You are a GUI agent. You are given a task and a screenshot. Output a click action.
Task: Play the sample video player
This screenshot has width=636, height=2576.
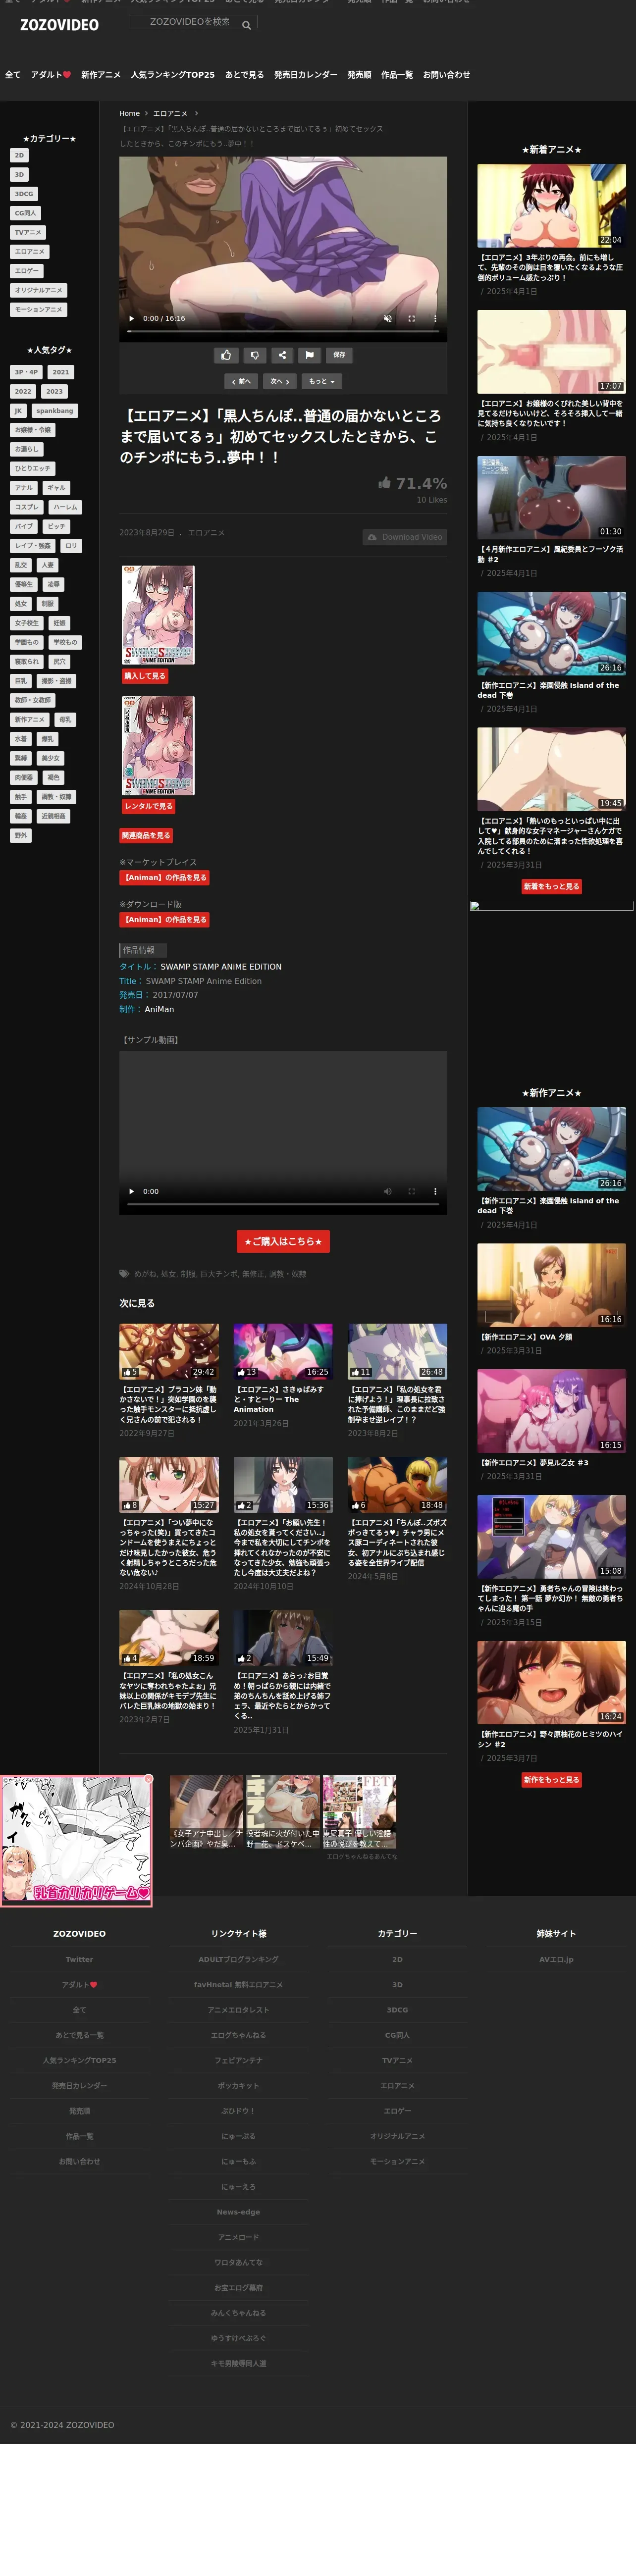point(132,1191)
